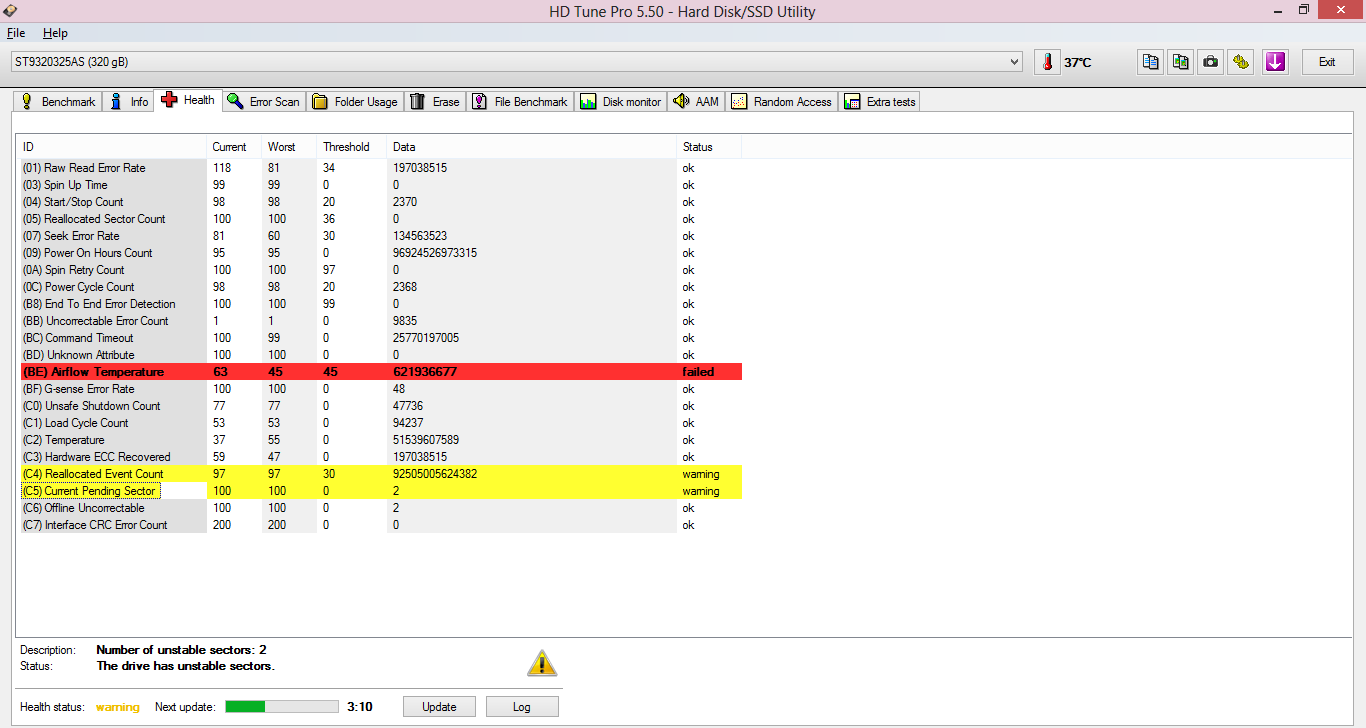Select the (01) Raw Read Error Rate row
Screen dimensions: 1366x728
click(381, 168)
